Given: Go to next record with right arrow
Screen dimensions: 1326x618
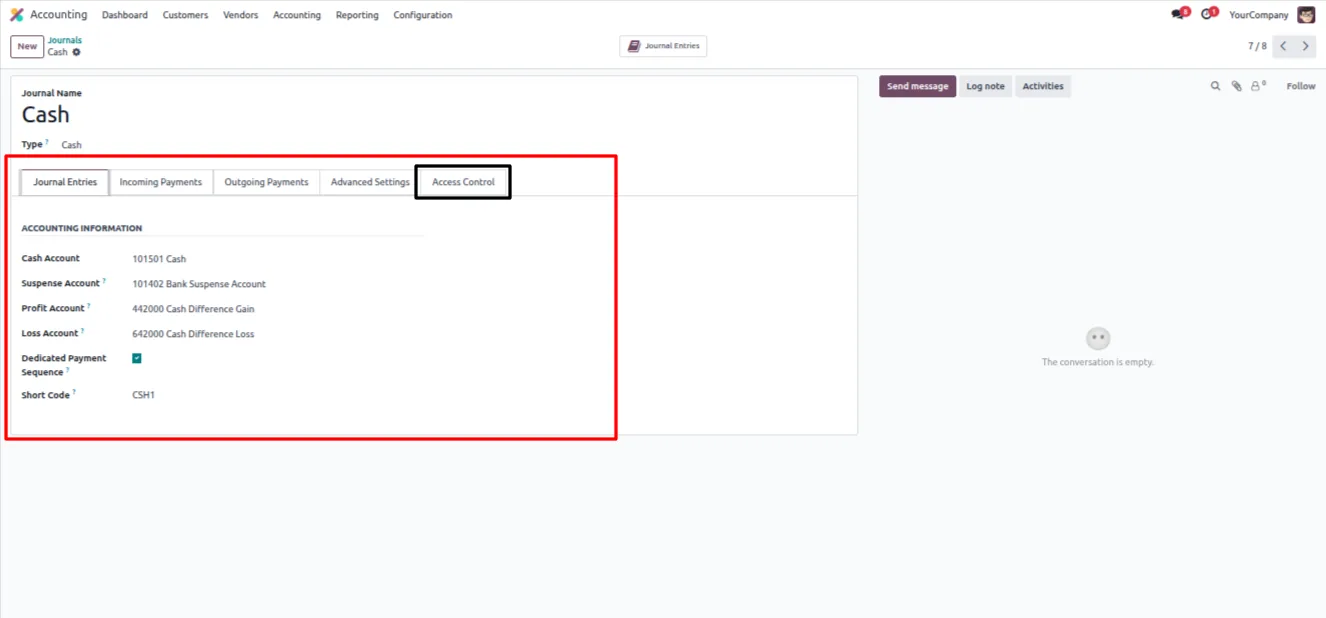Looking at the screenshot, I should tap(1305, 46).
